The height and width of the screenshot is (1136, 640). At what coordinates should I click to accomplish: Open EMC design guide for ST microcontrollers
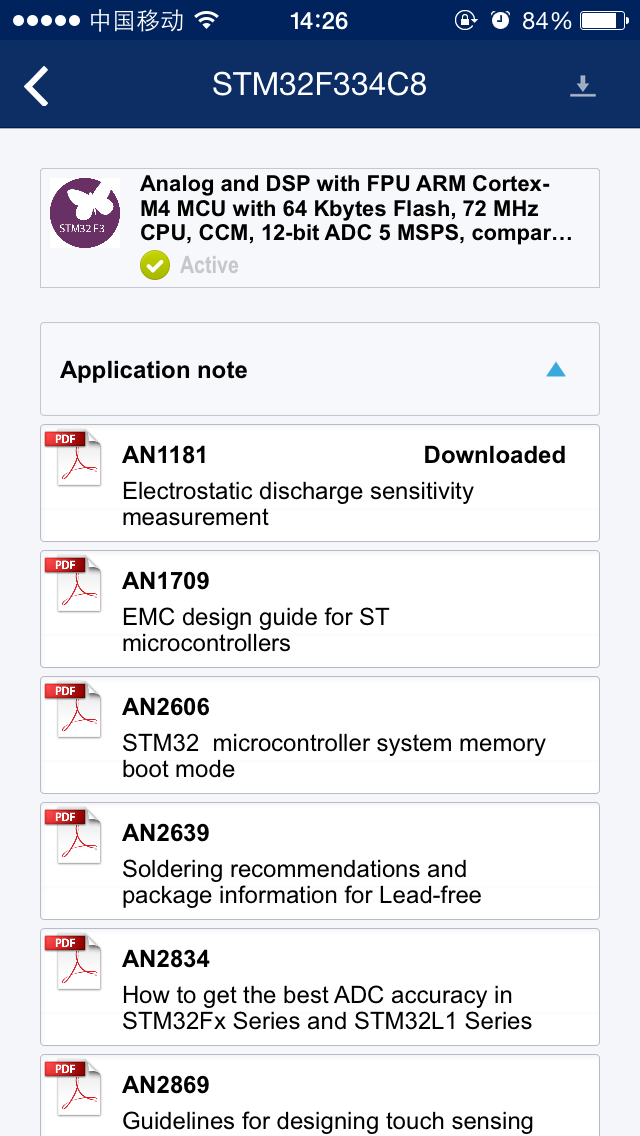(x=256, y=630)
